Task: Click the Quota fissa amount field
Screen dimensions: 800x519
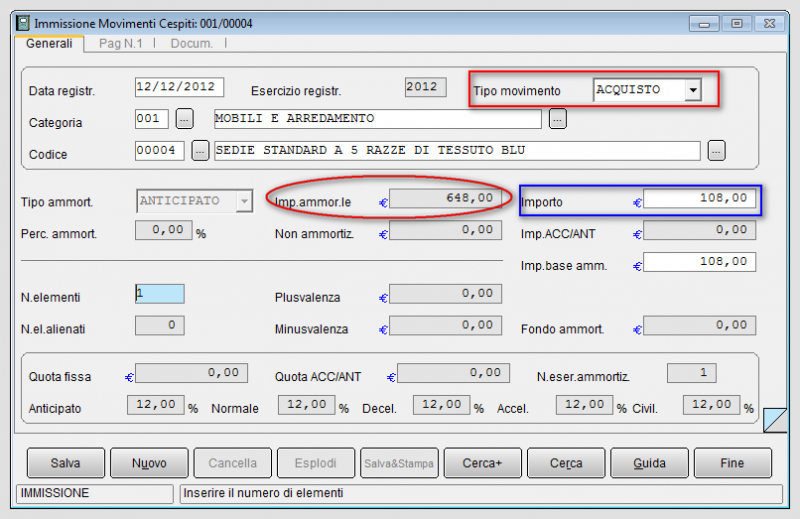Action: point(191,373)
